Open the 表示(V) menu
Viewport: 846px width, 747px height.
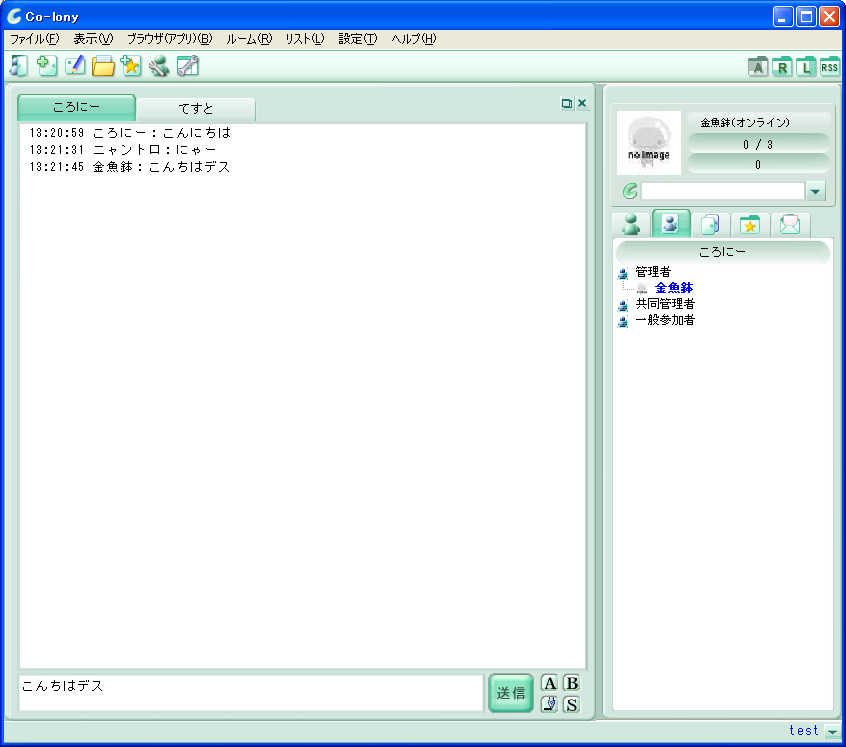click(x=93, y=39)
